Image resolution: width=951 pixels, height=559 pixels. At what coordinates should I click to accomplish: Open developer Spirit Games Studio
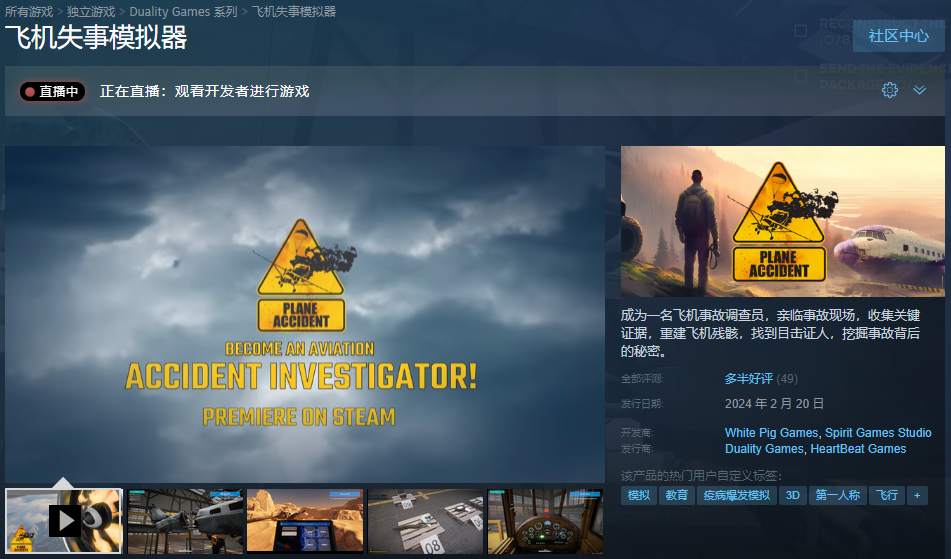pos(878,433)
